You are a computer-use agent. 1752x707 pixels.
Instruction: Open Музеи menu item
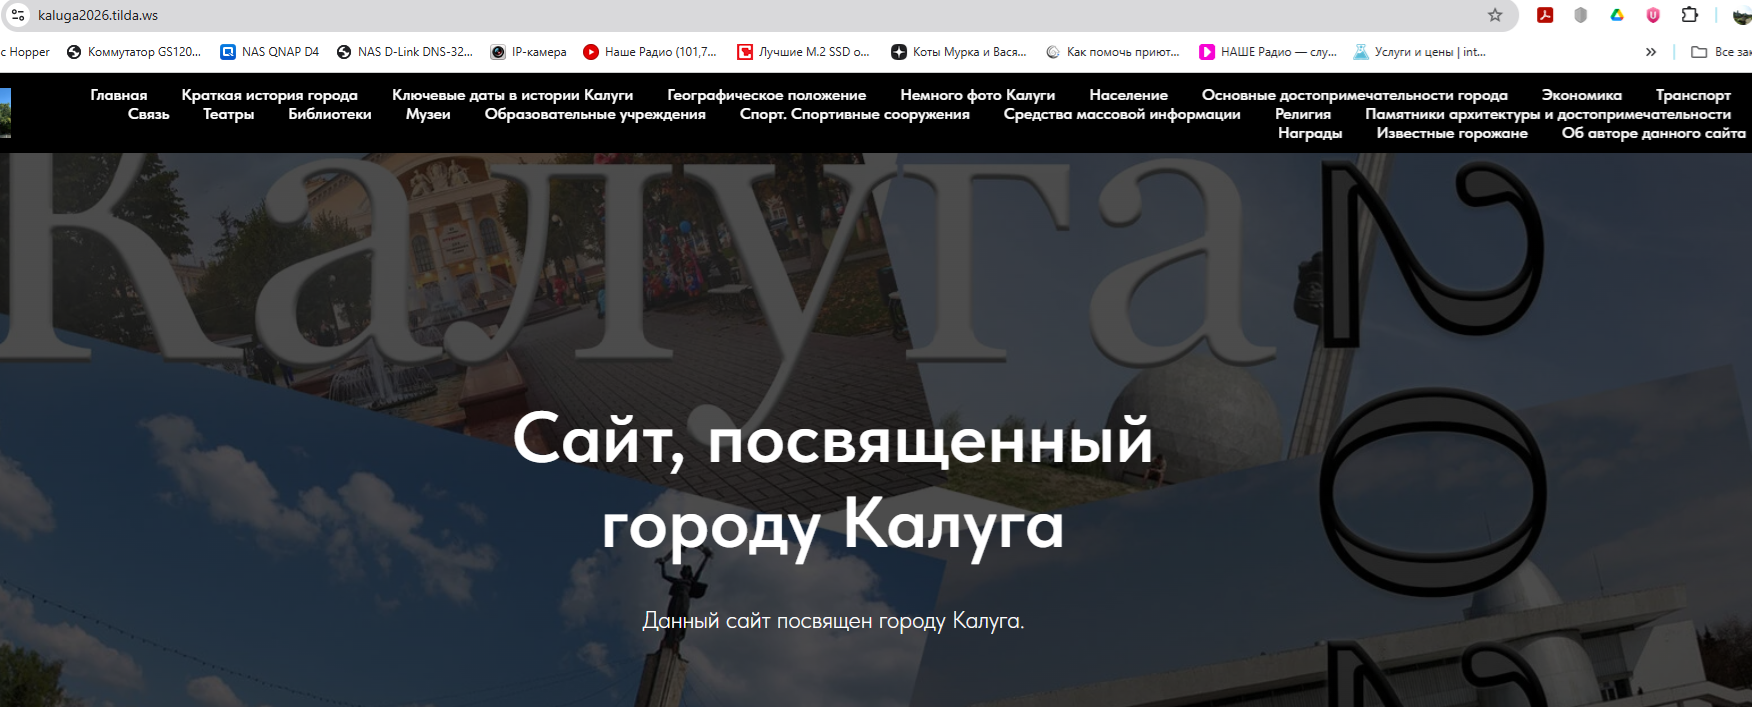428,114
